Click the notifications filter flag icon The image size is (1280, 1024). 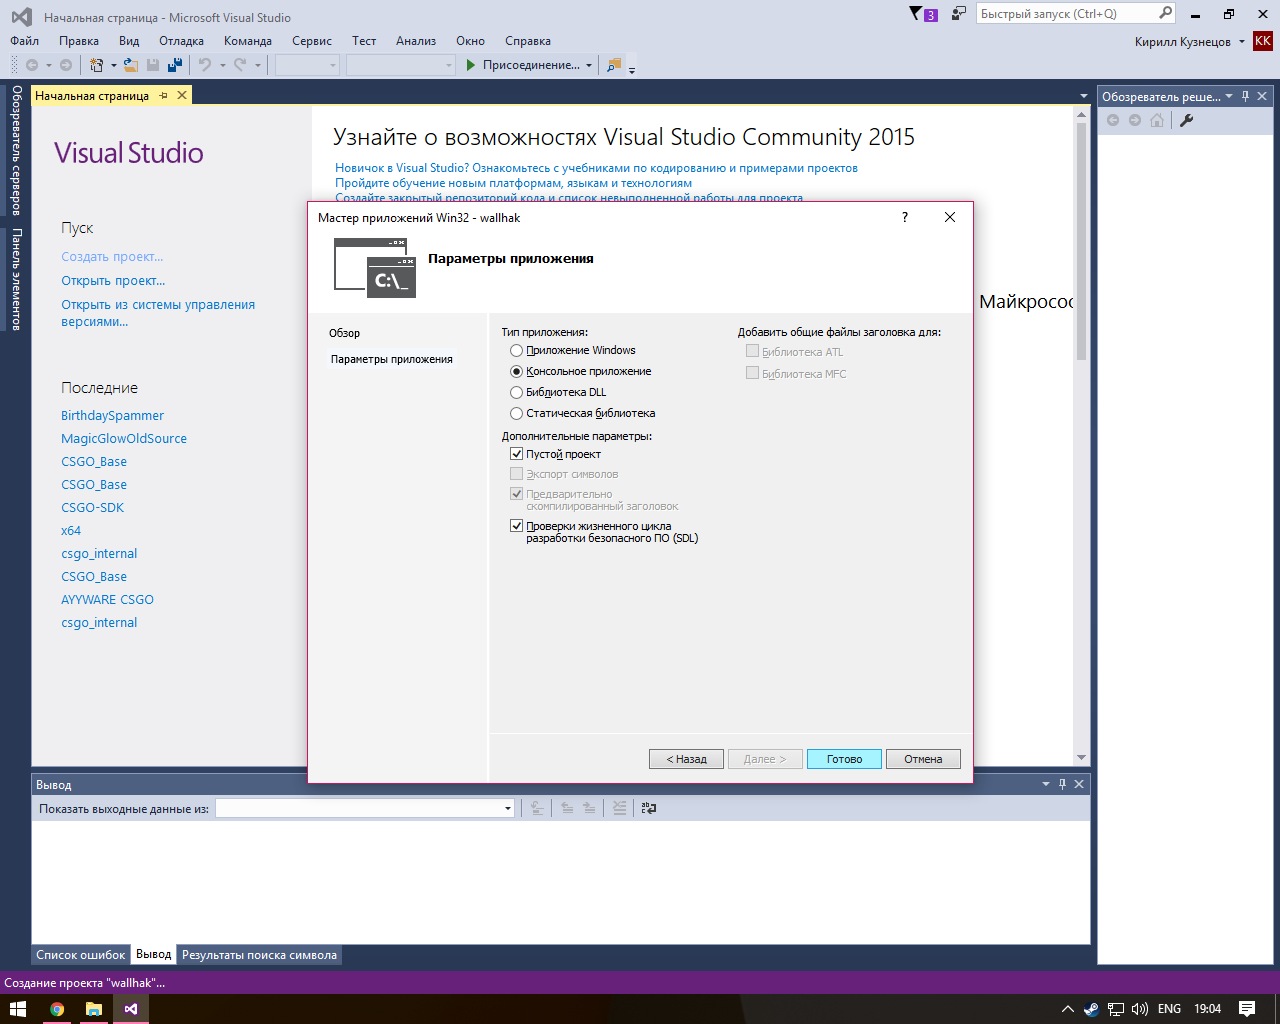pos(916,14)
